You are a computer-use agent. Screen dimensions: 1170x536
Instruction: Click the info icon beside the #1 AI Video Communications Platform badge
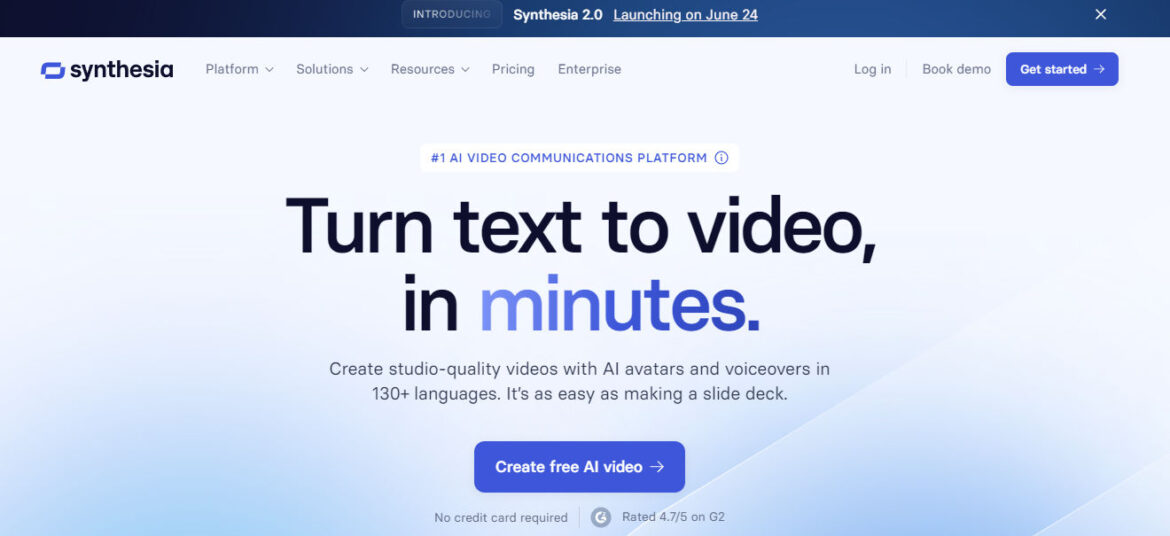(x=721, y=158)
